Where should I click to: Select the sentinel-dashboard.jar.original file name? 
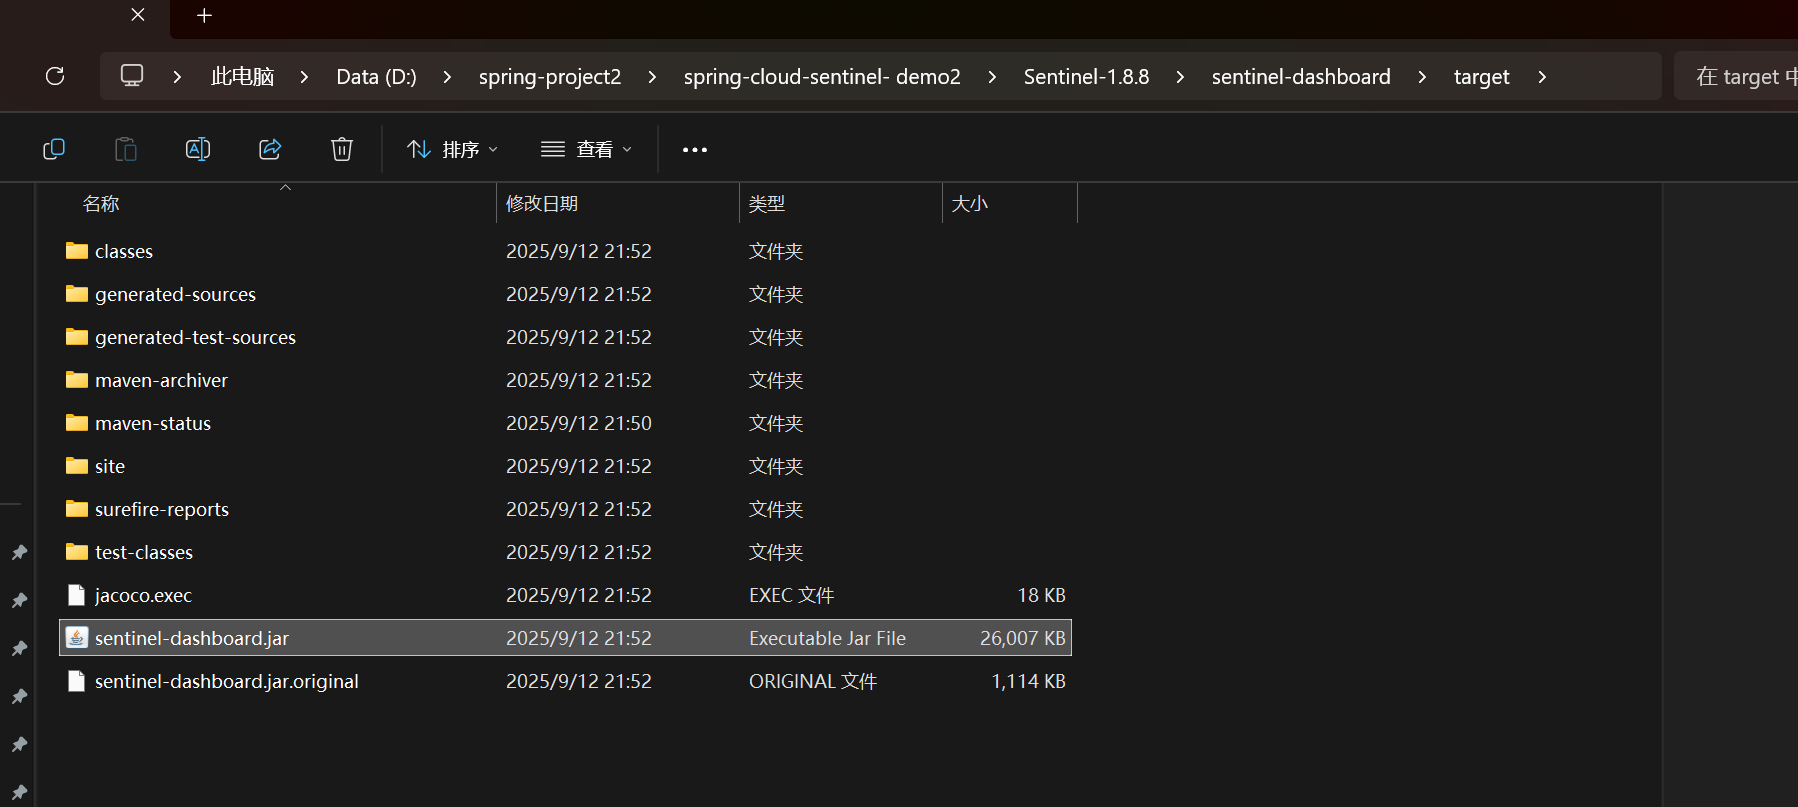pyautogui.click(x=227, y=681)
